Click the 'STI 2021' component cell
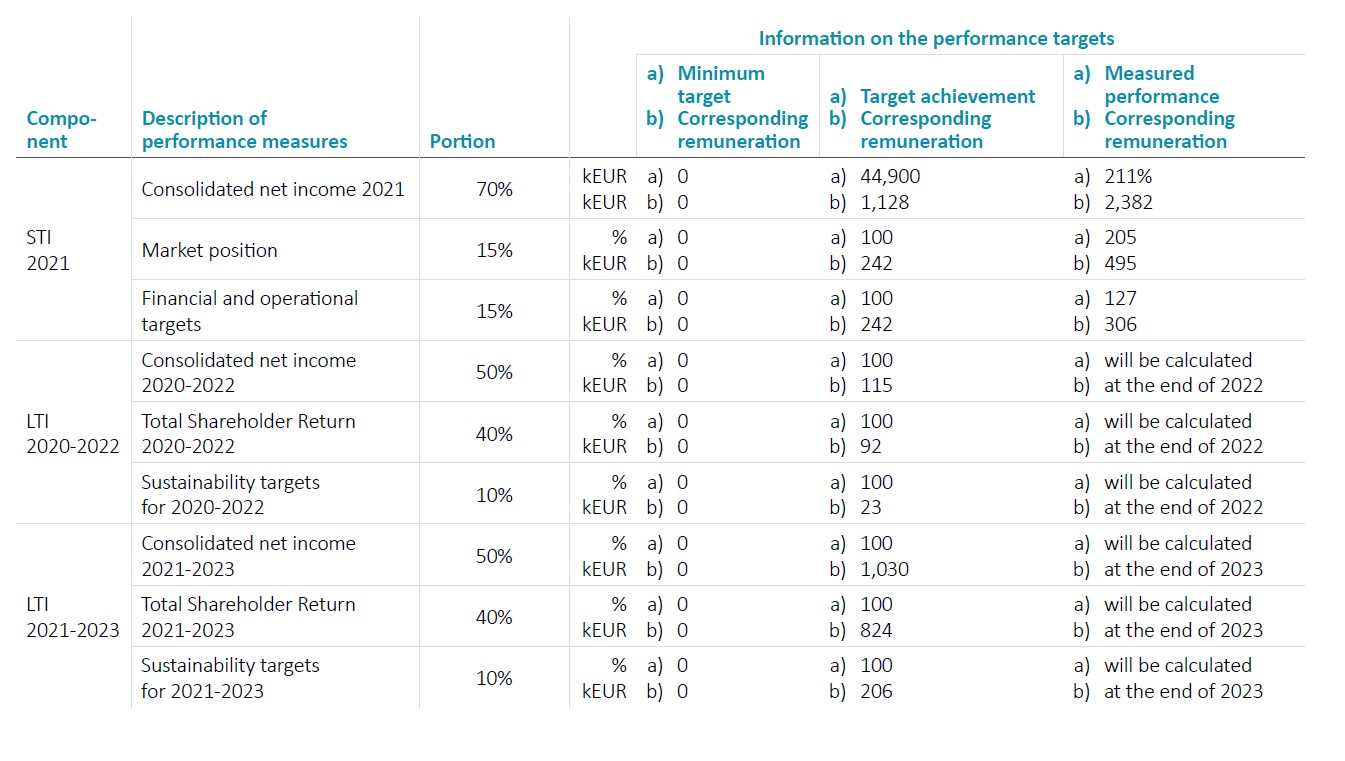The image size is (1345, 761). click(x=48, y=250)
